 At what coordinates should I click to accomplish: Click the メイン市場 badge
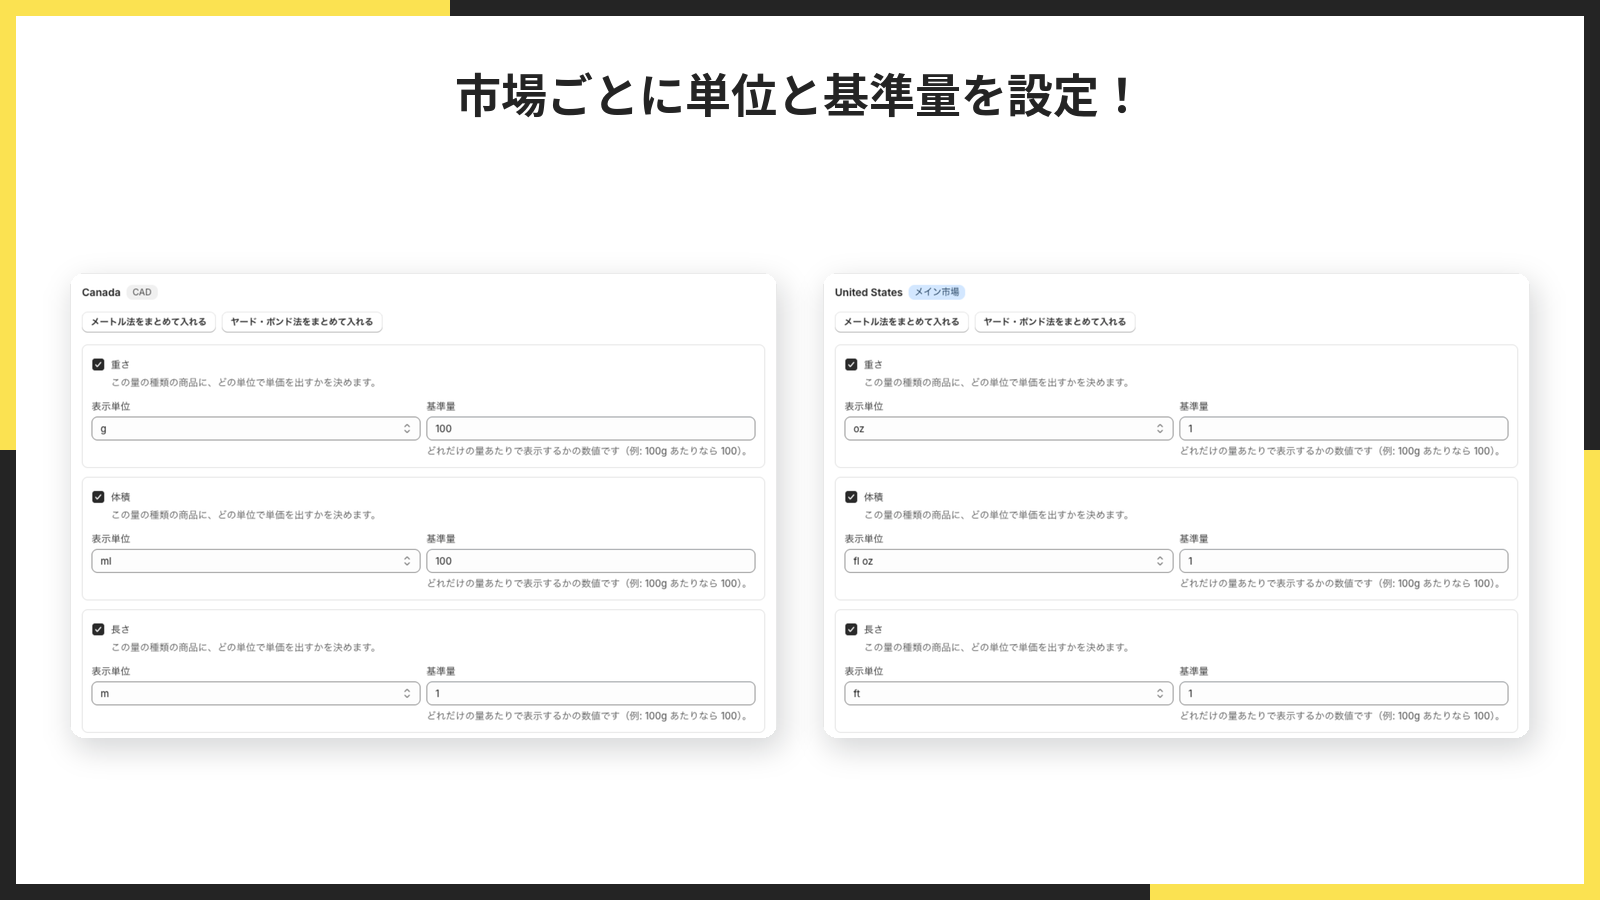pyautogui.click(x=937, y=293)
